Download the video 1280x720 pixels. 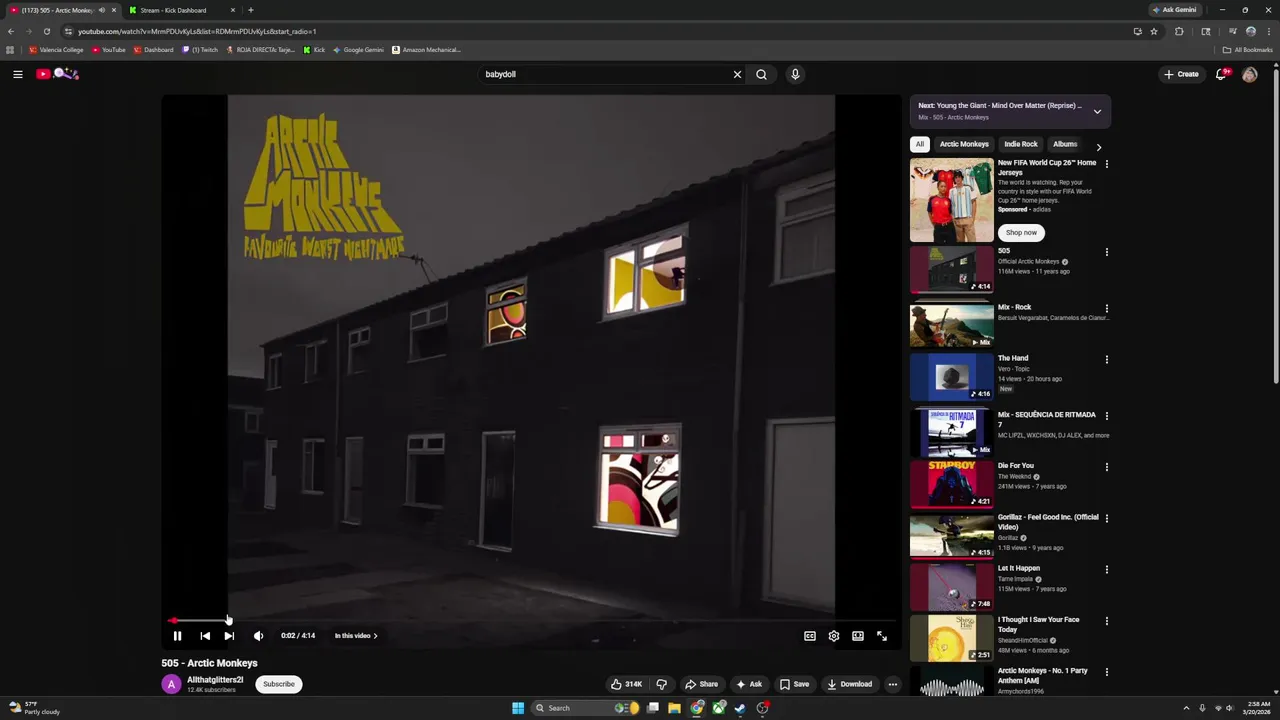(849, 684)
